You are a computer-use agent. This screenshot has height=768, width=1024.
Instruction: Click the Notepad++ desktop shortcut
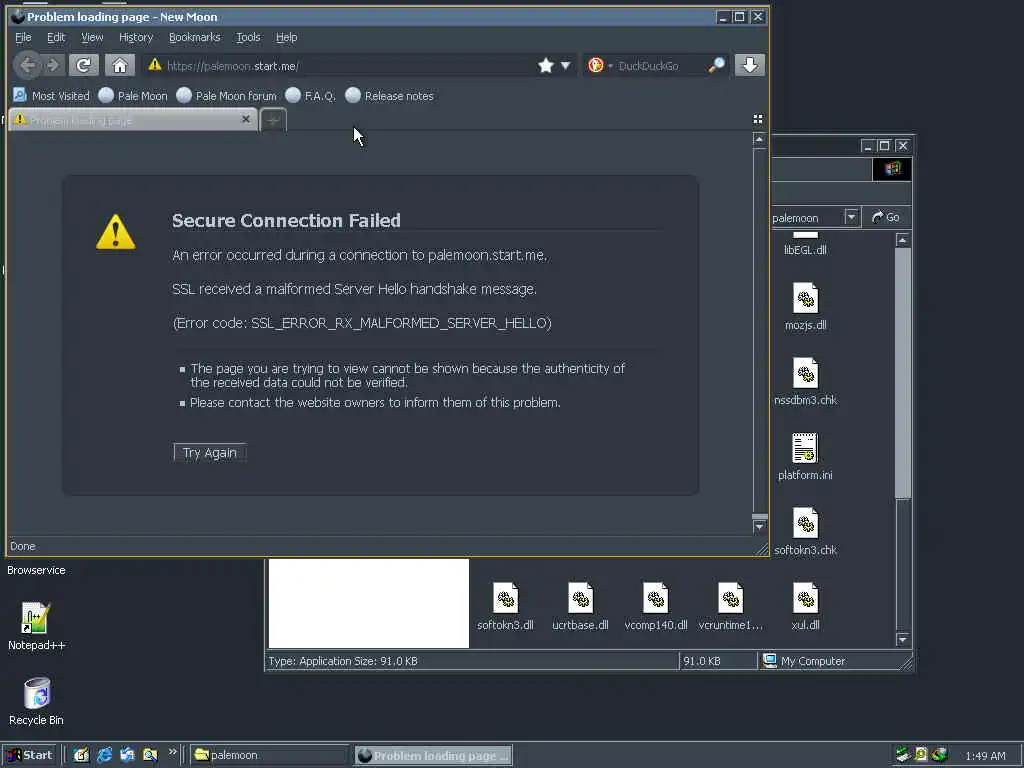click(x=36, y=626)
